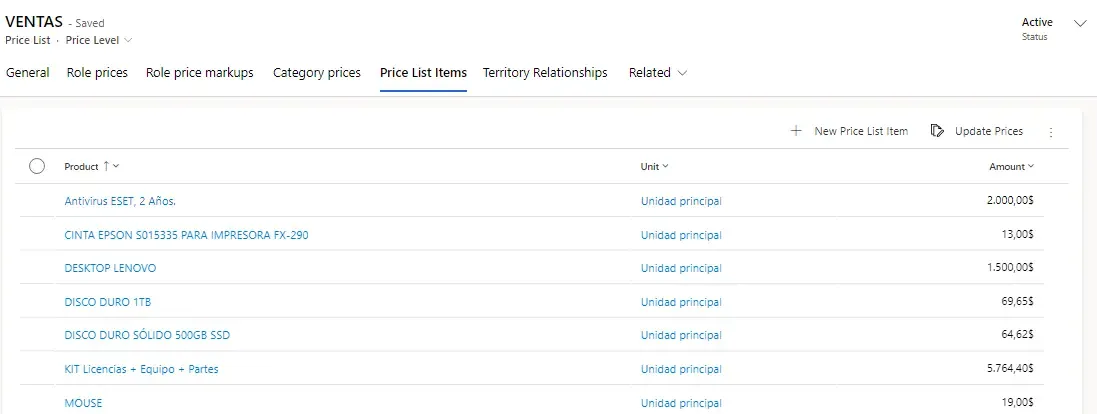Screen dimensions: 1097x414
Task: Select the MOUSE row amount cell 19,00$
Action: [x=1016, y=403]
